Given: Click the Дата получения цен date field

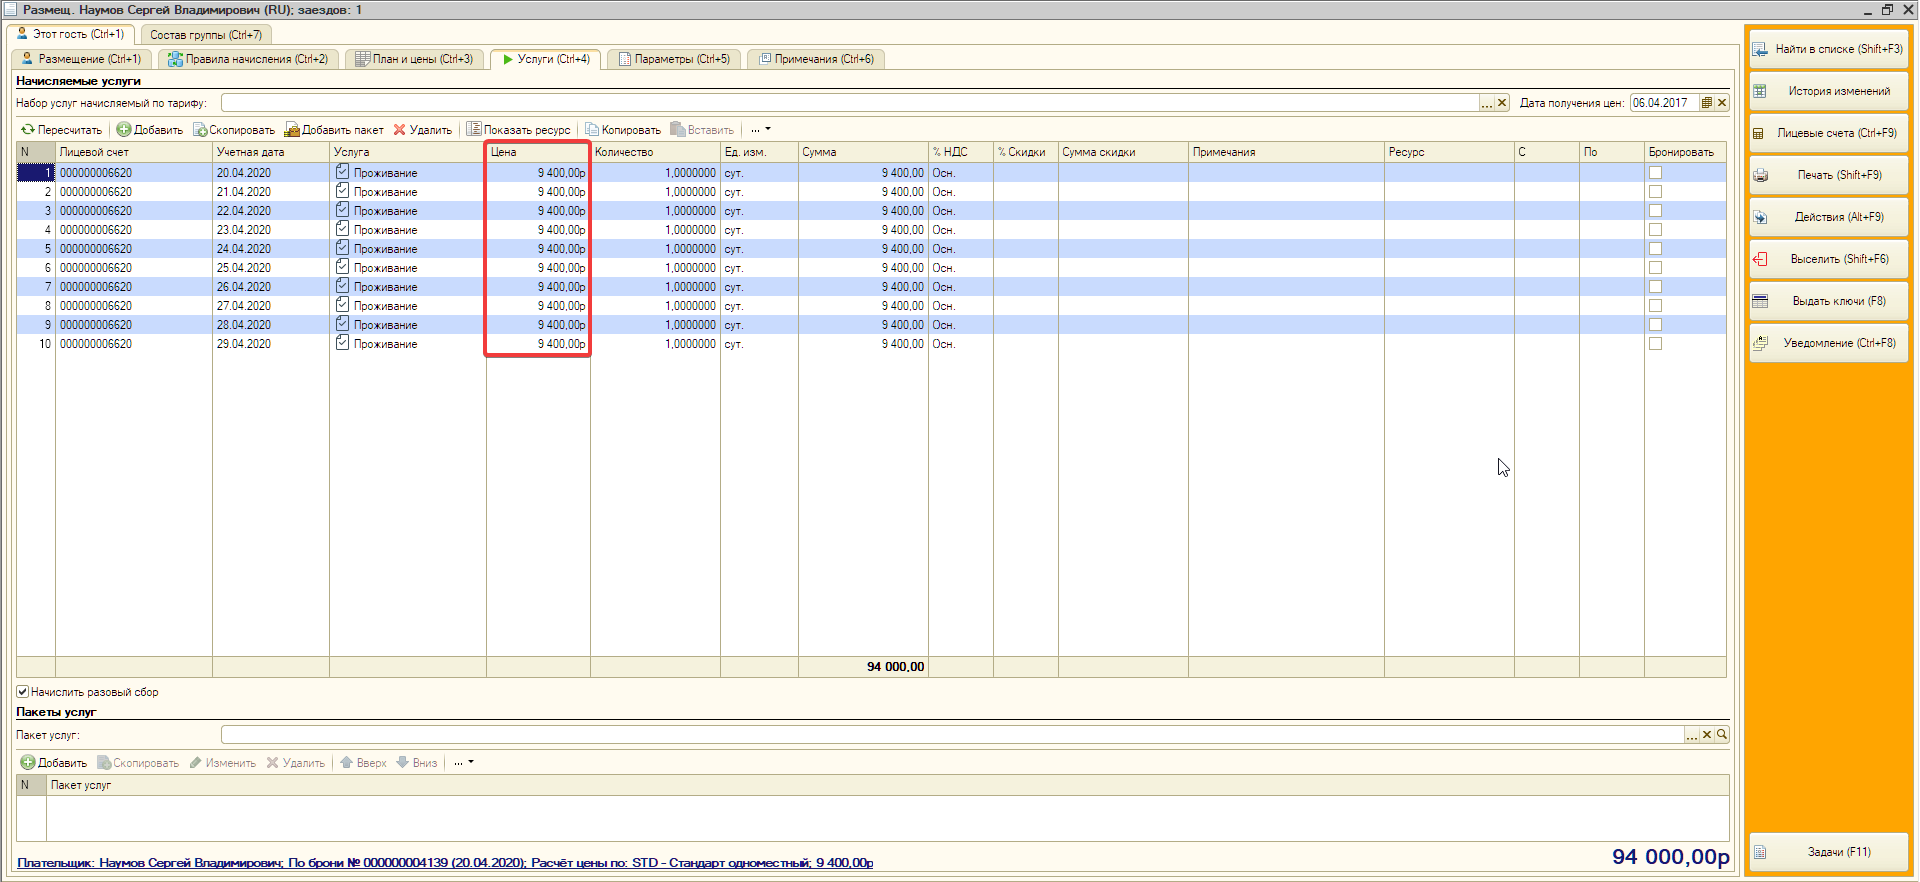Looking at the screenshot, I should coord(1664,103).
